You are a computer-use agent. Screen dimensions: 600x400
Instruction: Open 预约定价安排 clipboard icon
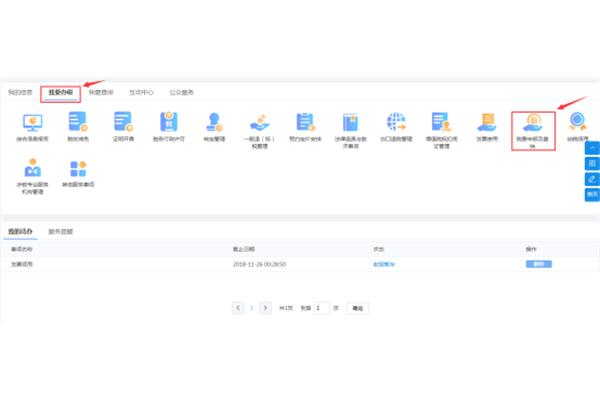coord(305,122)
